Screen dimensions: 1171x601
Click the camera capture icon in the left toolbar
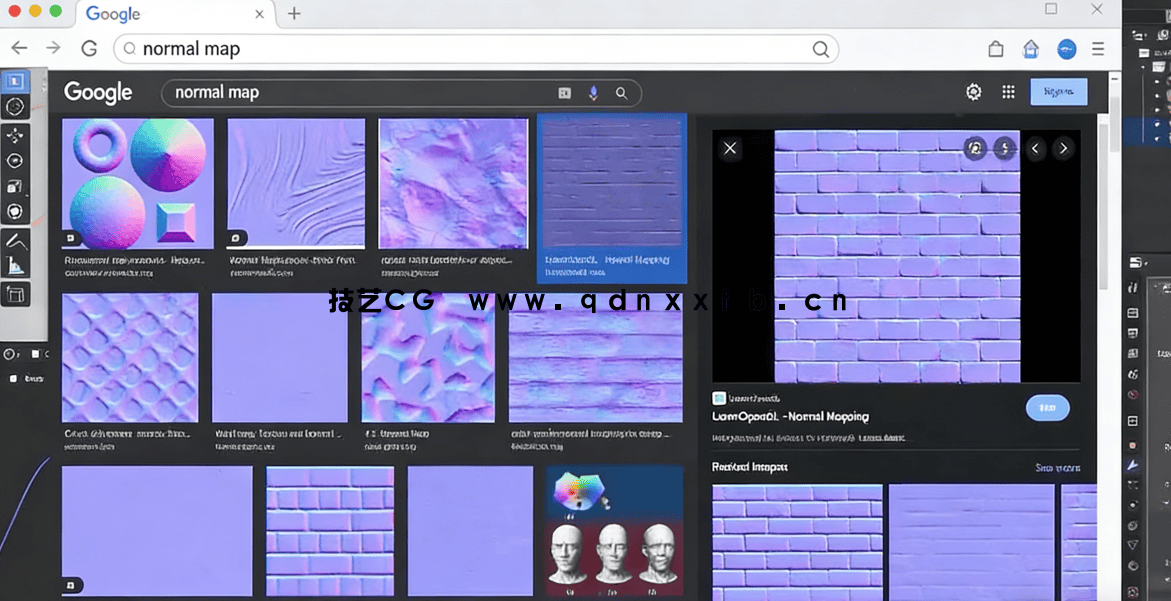tap(14, 186)
